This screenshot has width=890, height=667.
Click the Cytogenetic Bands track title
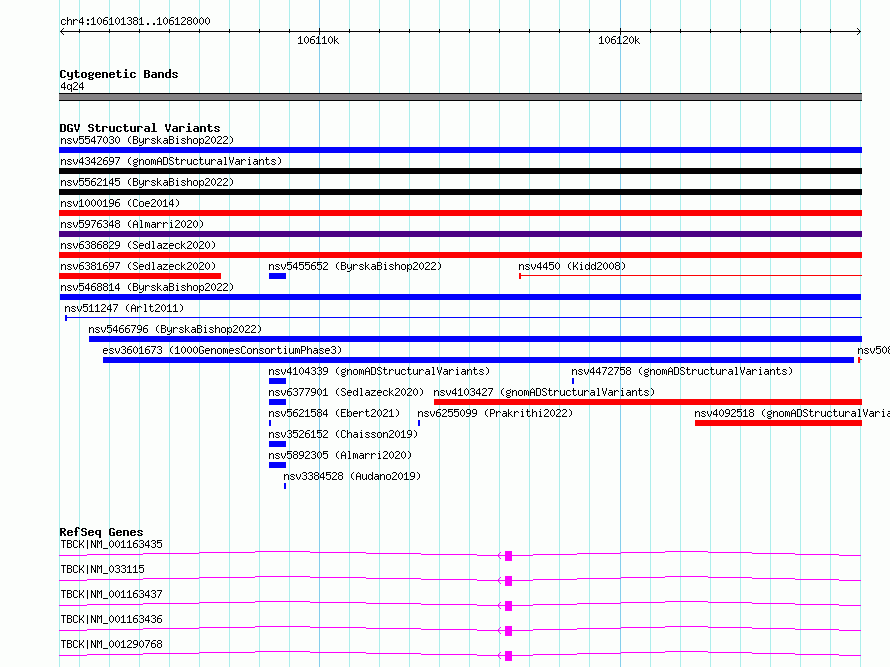coord(119,74)
